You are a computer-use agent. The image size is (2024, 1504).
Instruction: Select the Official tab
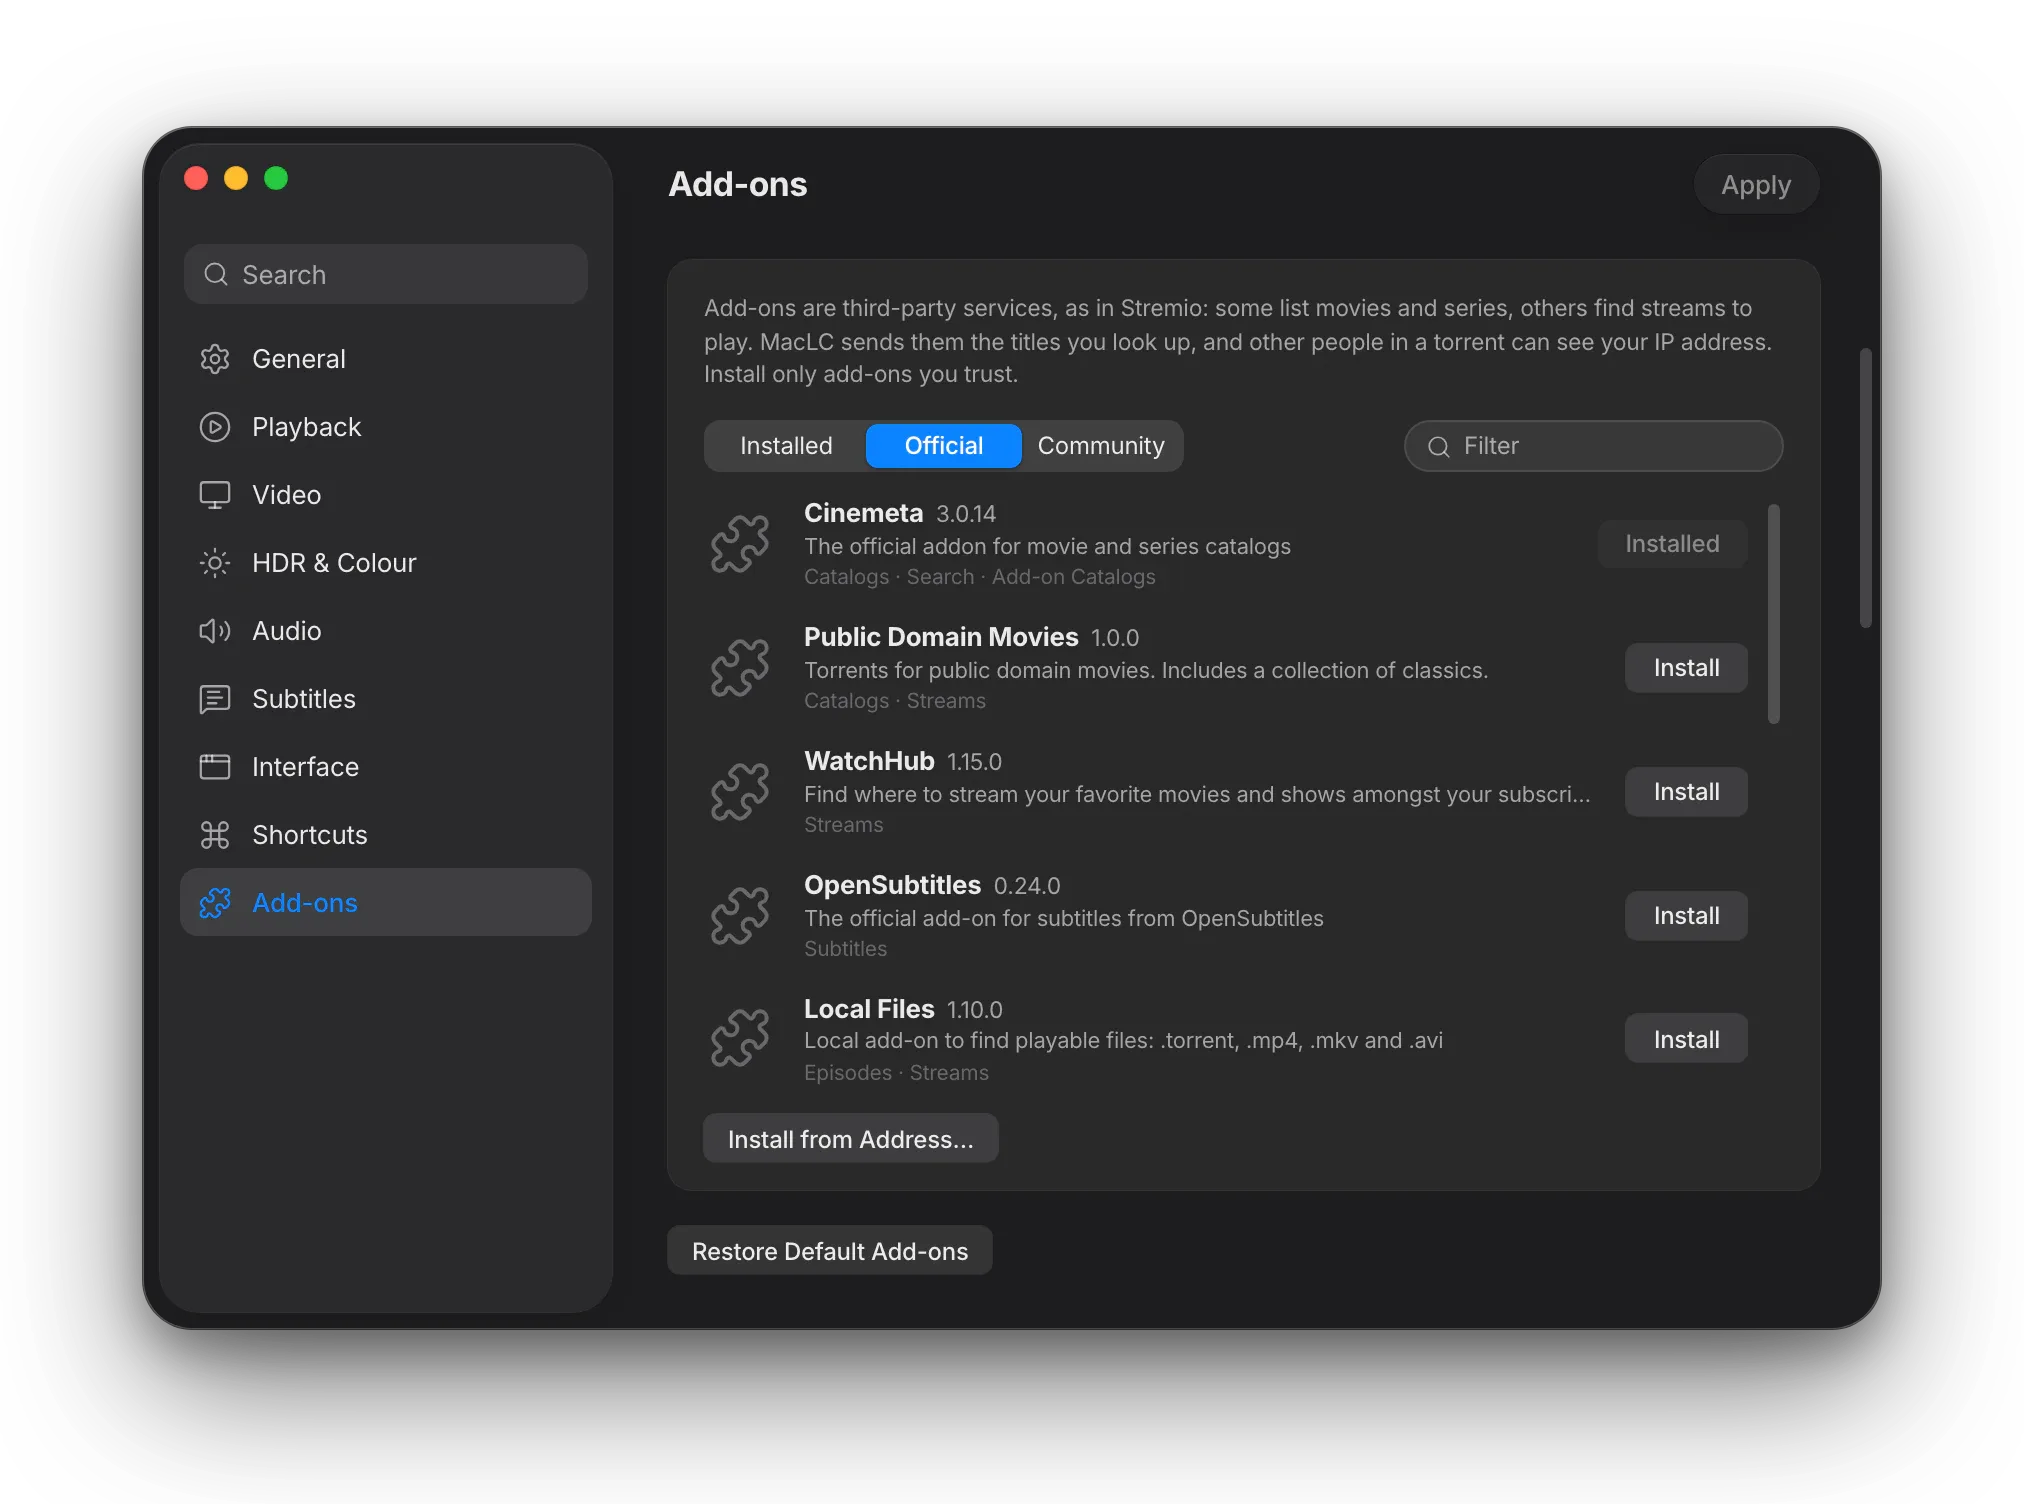pyautogui.click(x=944, y=446)
